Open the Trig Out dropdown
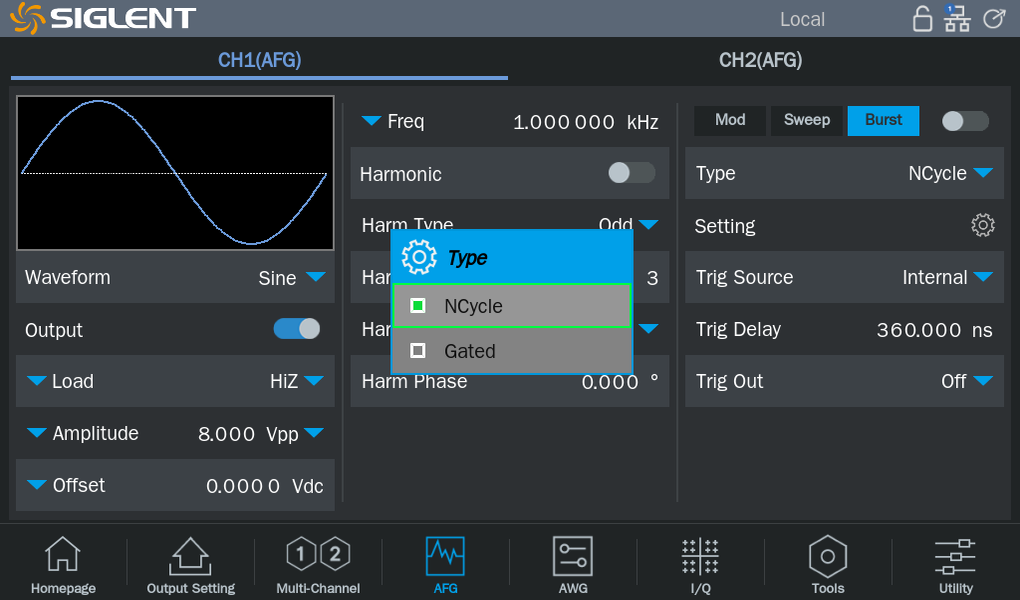Viewport: 1020px width, 600px height. point(966,381)
